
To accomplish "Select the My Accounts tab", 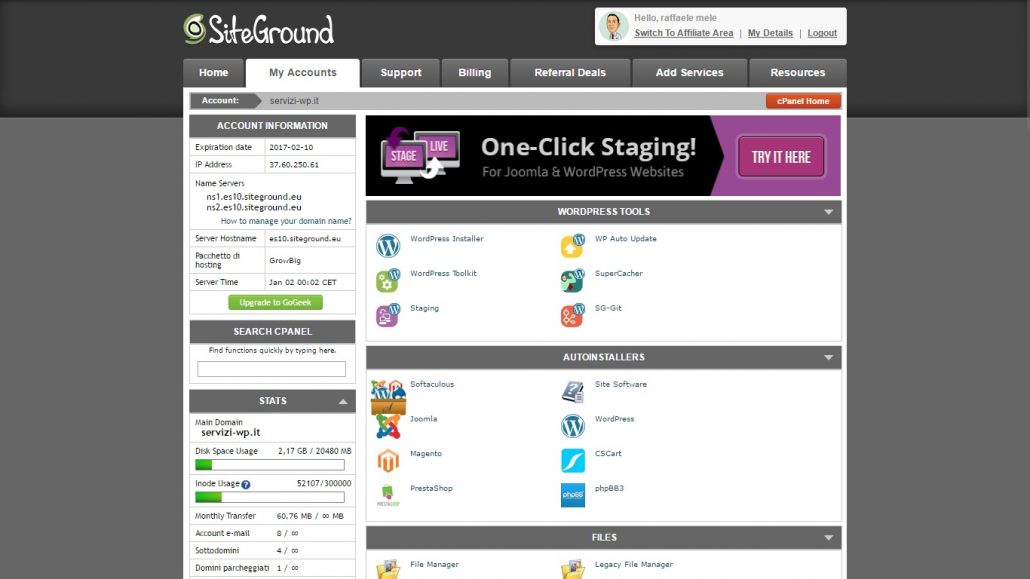I will click(302, 73).
